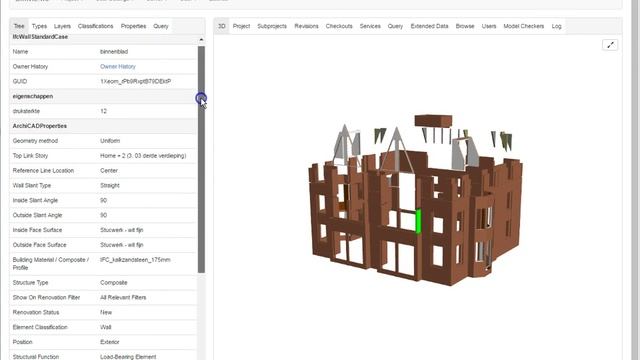Switch to Subprojects tab

coord(272,26)
